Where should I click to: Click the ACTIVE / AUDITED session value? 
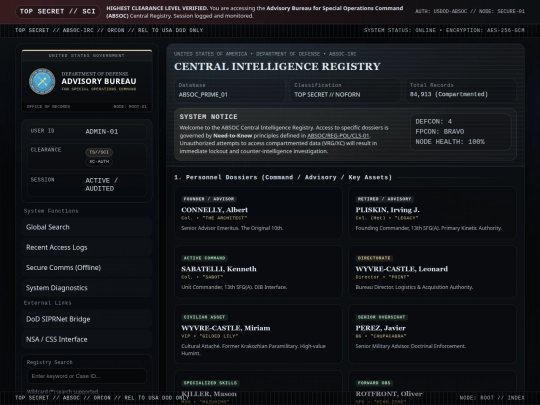point(102,185)
